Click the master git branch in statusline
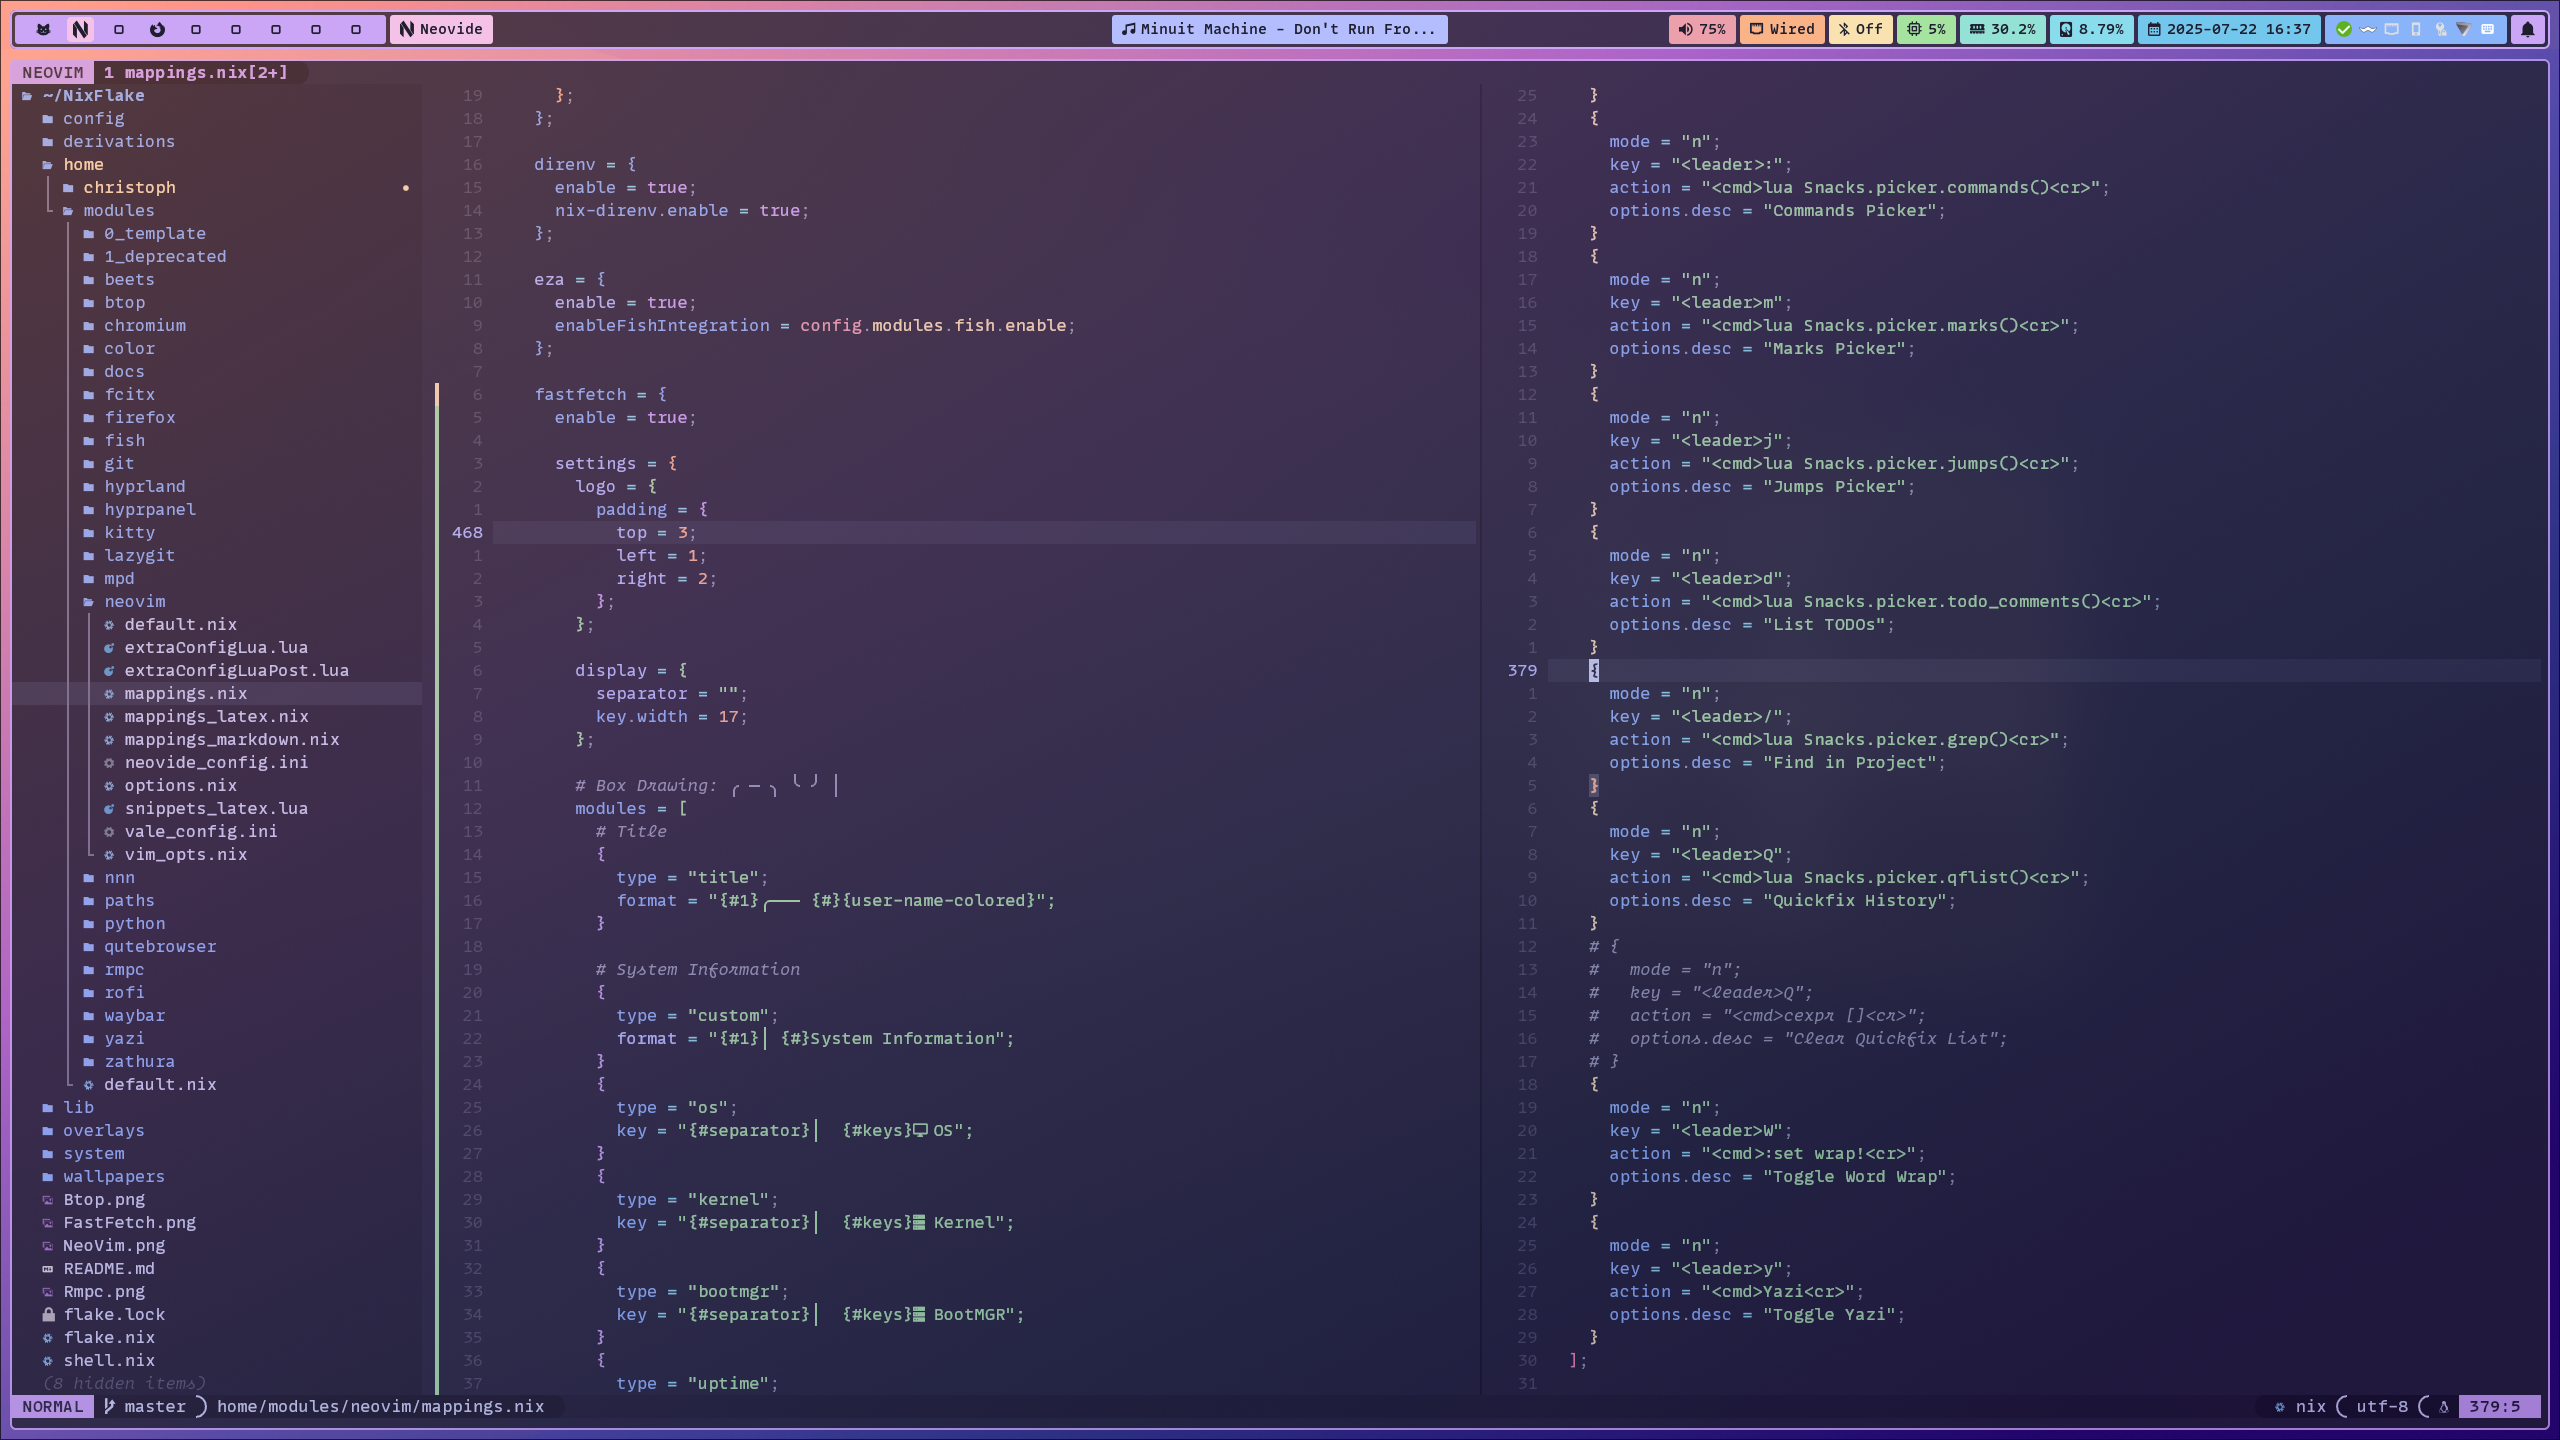 point(154,1406)
